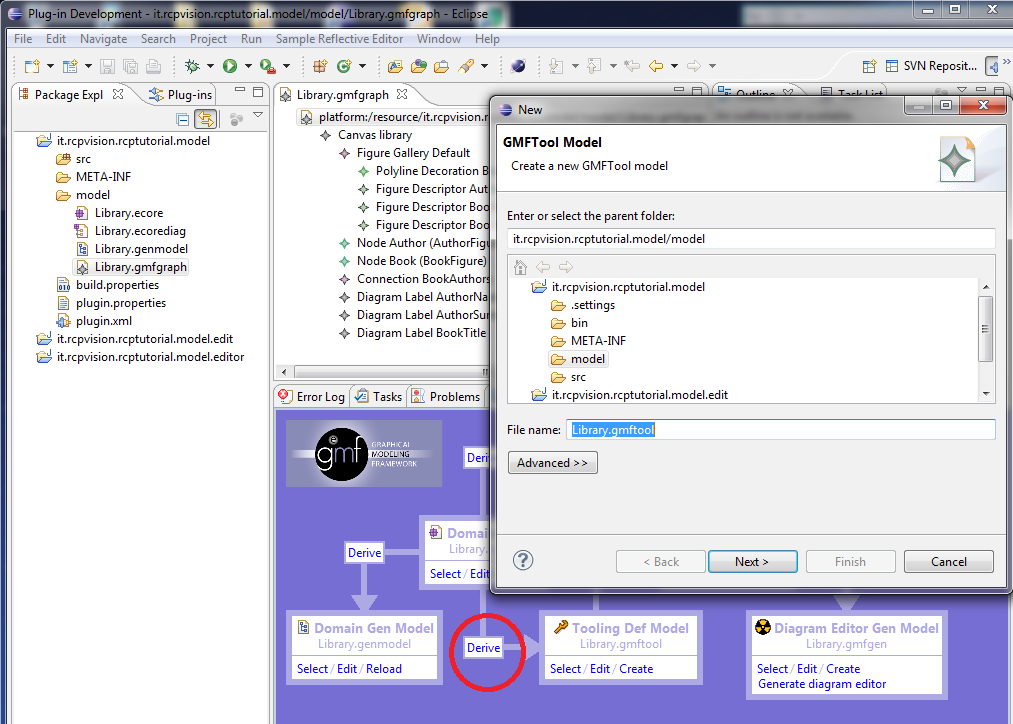Click the New Java Class icon
The height and width of the screenshot is (724, 1013).
[x=344, y=66]
